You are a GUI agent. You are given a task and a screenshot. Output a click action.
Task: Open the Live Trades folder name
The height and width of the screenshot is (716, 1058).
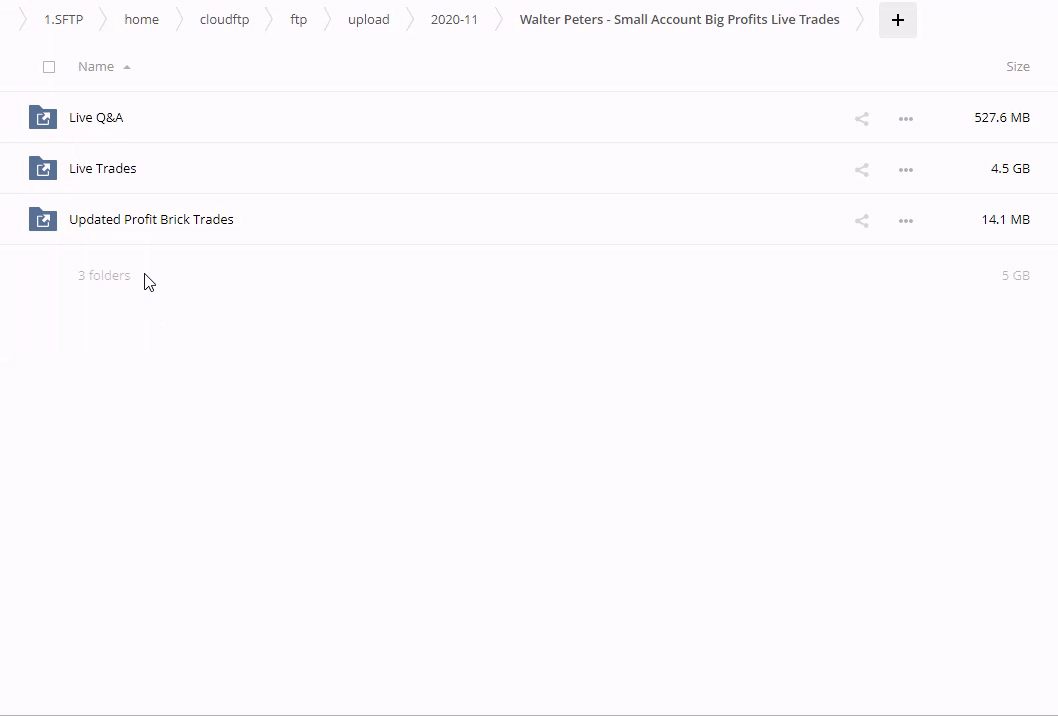(x=103, y=169)
